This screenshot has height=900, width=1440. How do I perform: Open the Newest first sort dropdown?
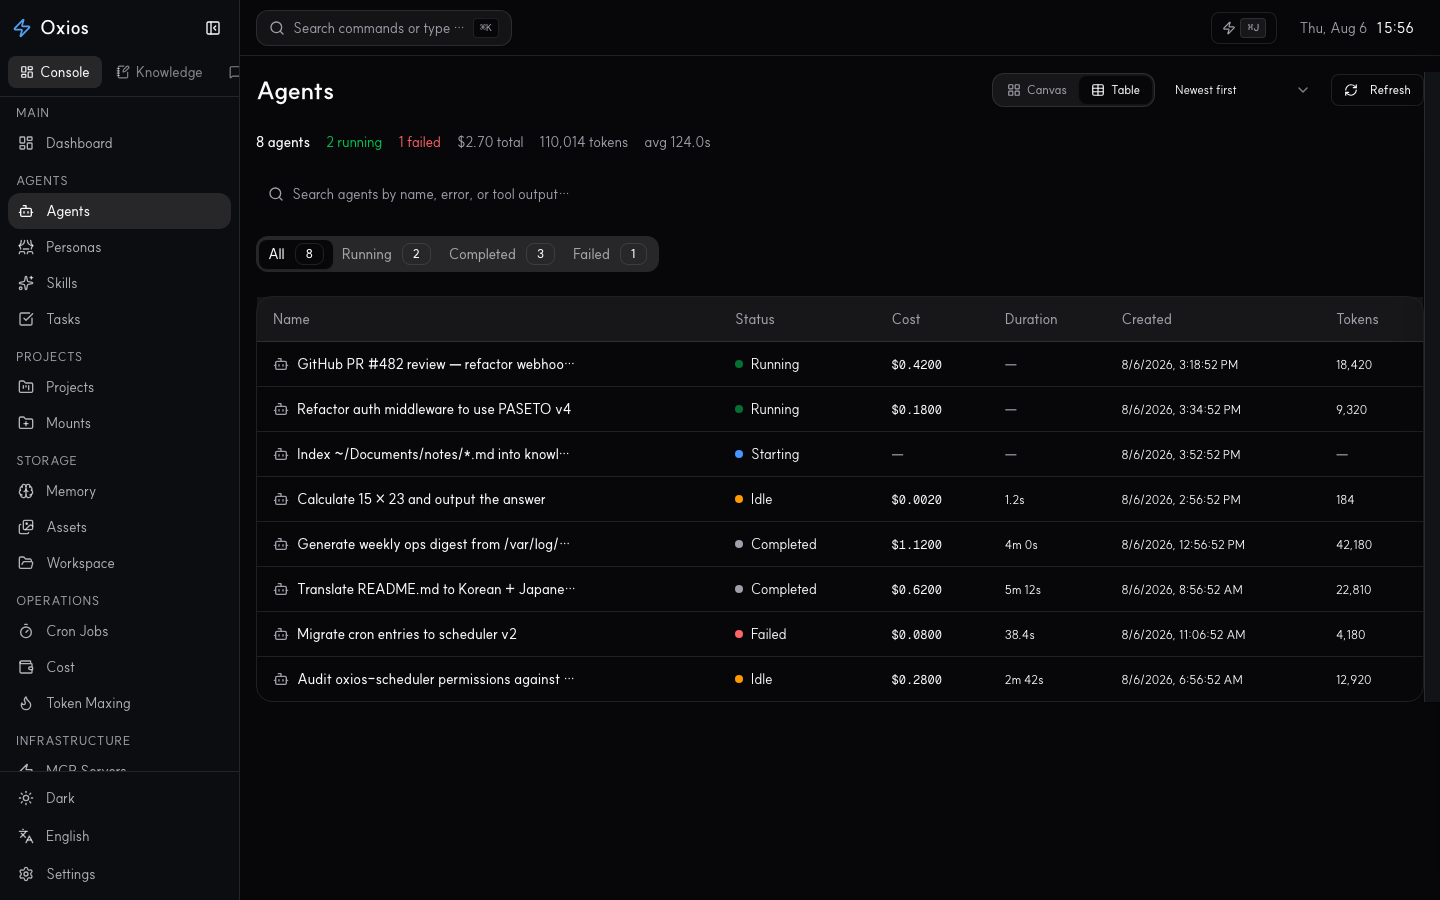click(1241, 90)
